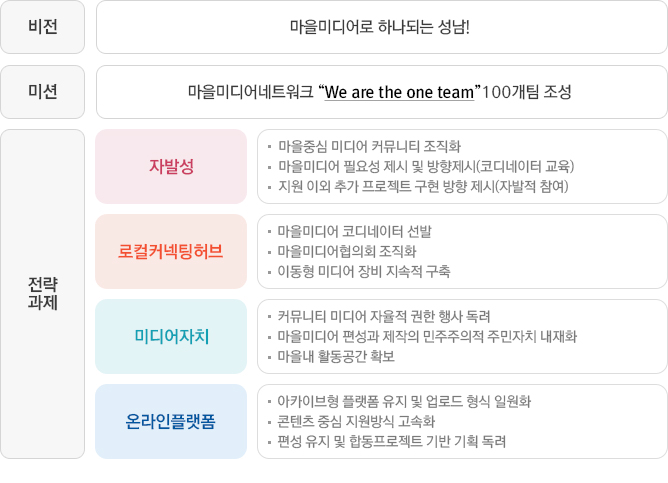The height and width of the screenshot is (483, 668).
Task: Click 아카이브형 플랫폼 유지 bullet line
Action: point(404,401)
